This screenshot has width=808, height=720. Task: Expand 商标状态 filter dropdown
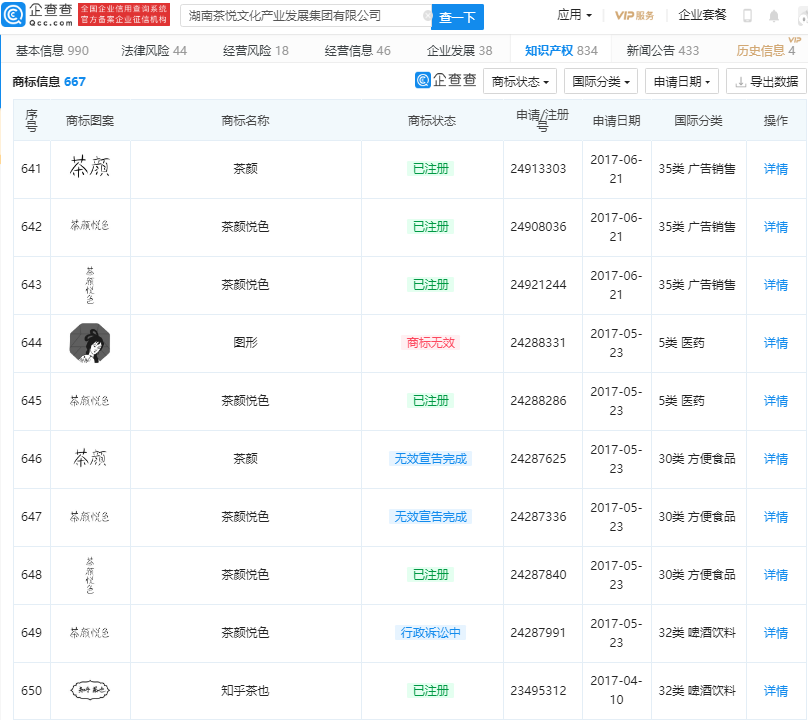520,81
